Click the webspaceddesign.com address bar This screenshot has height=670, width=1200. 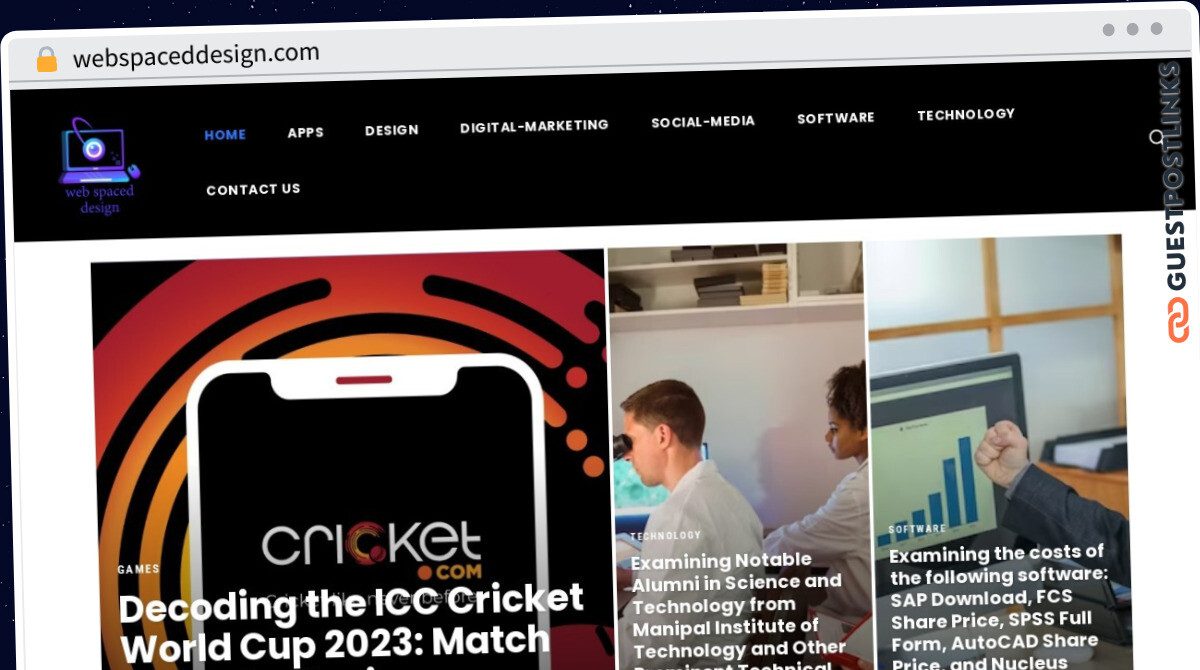point(196,55)
